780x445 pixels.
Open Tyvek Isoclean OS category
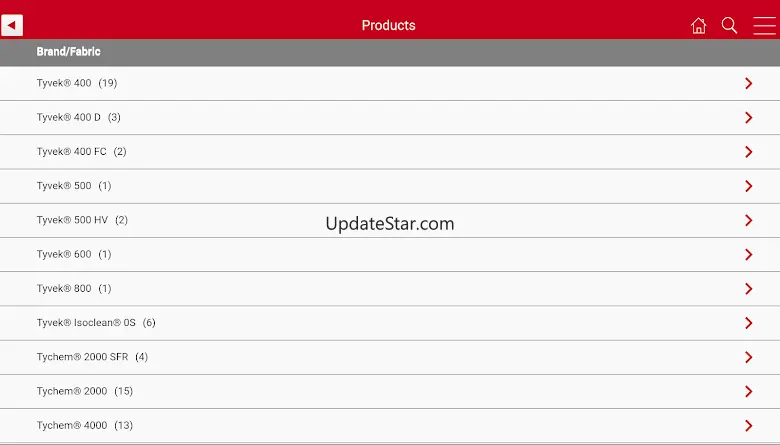[x=390, y=323]
